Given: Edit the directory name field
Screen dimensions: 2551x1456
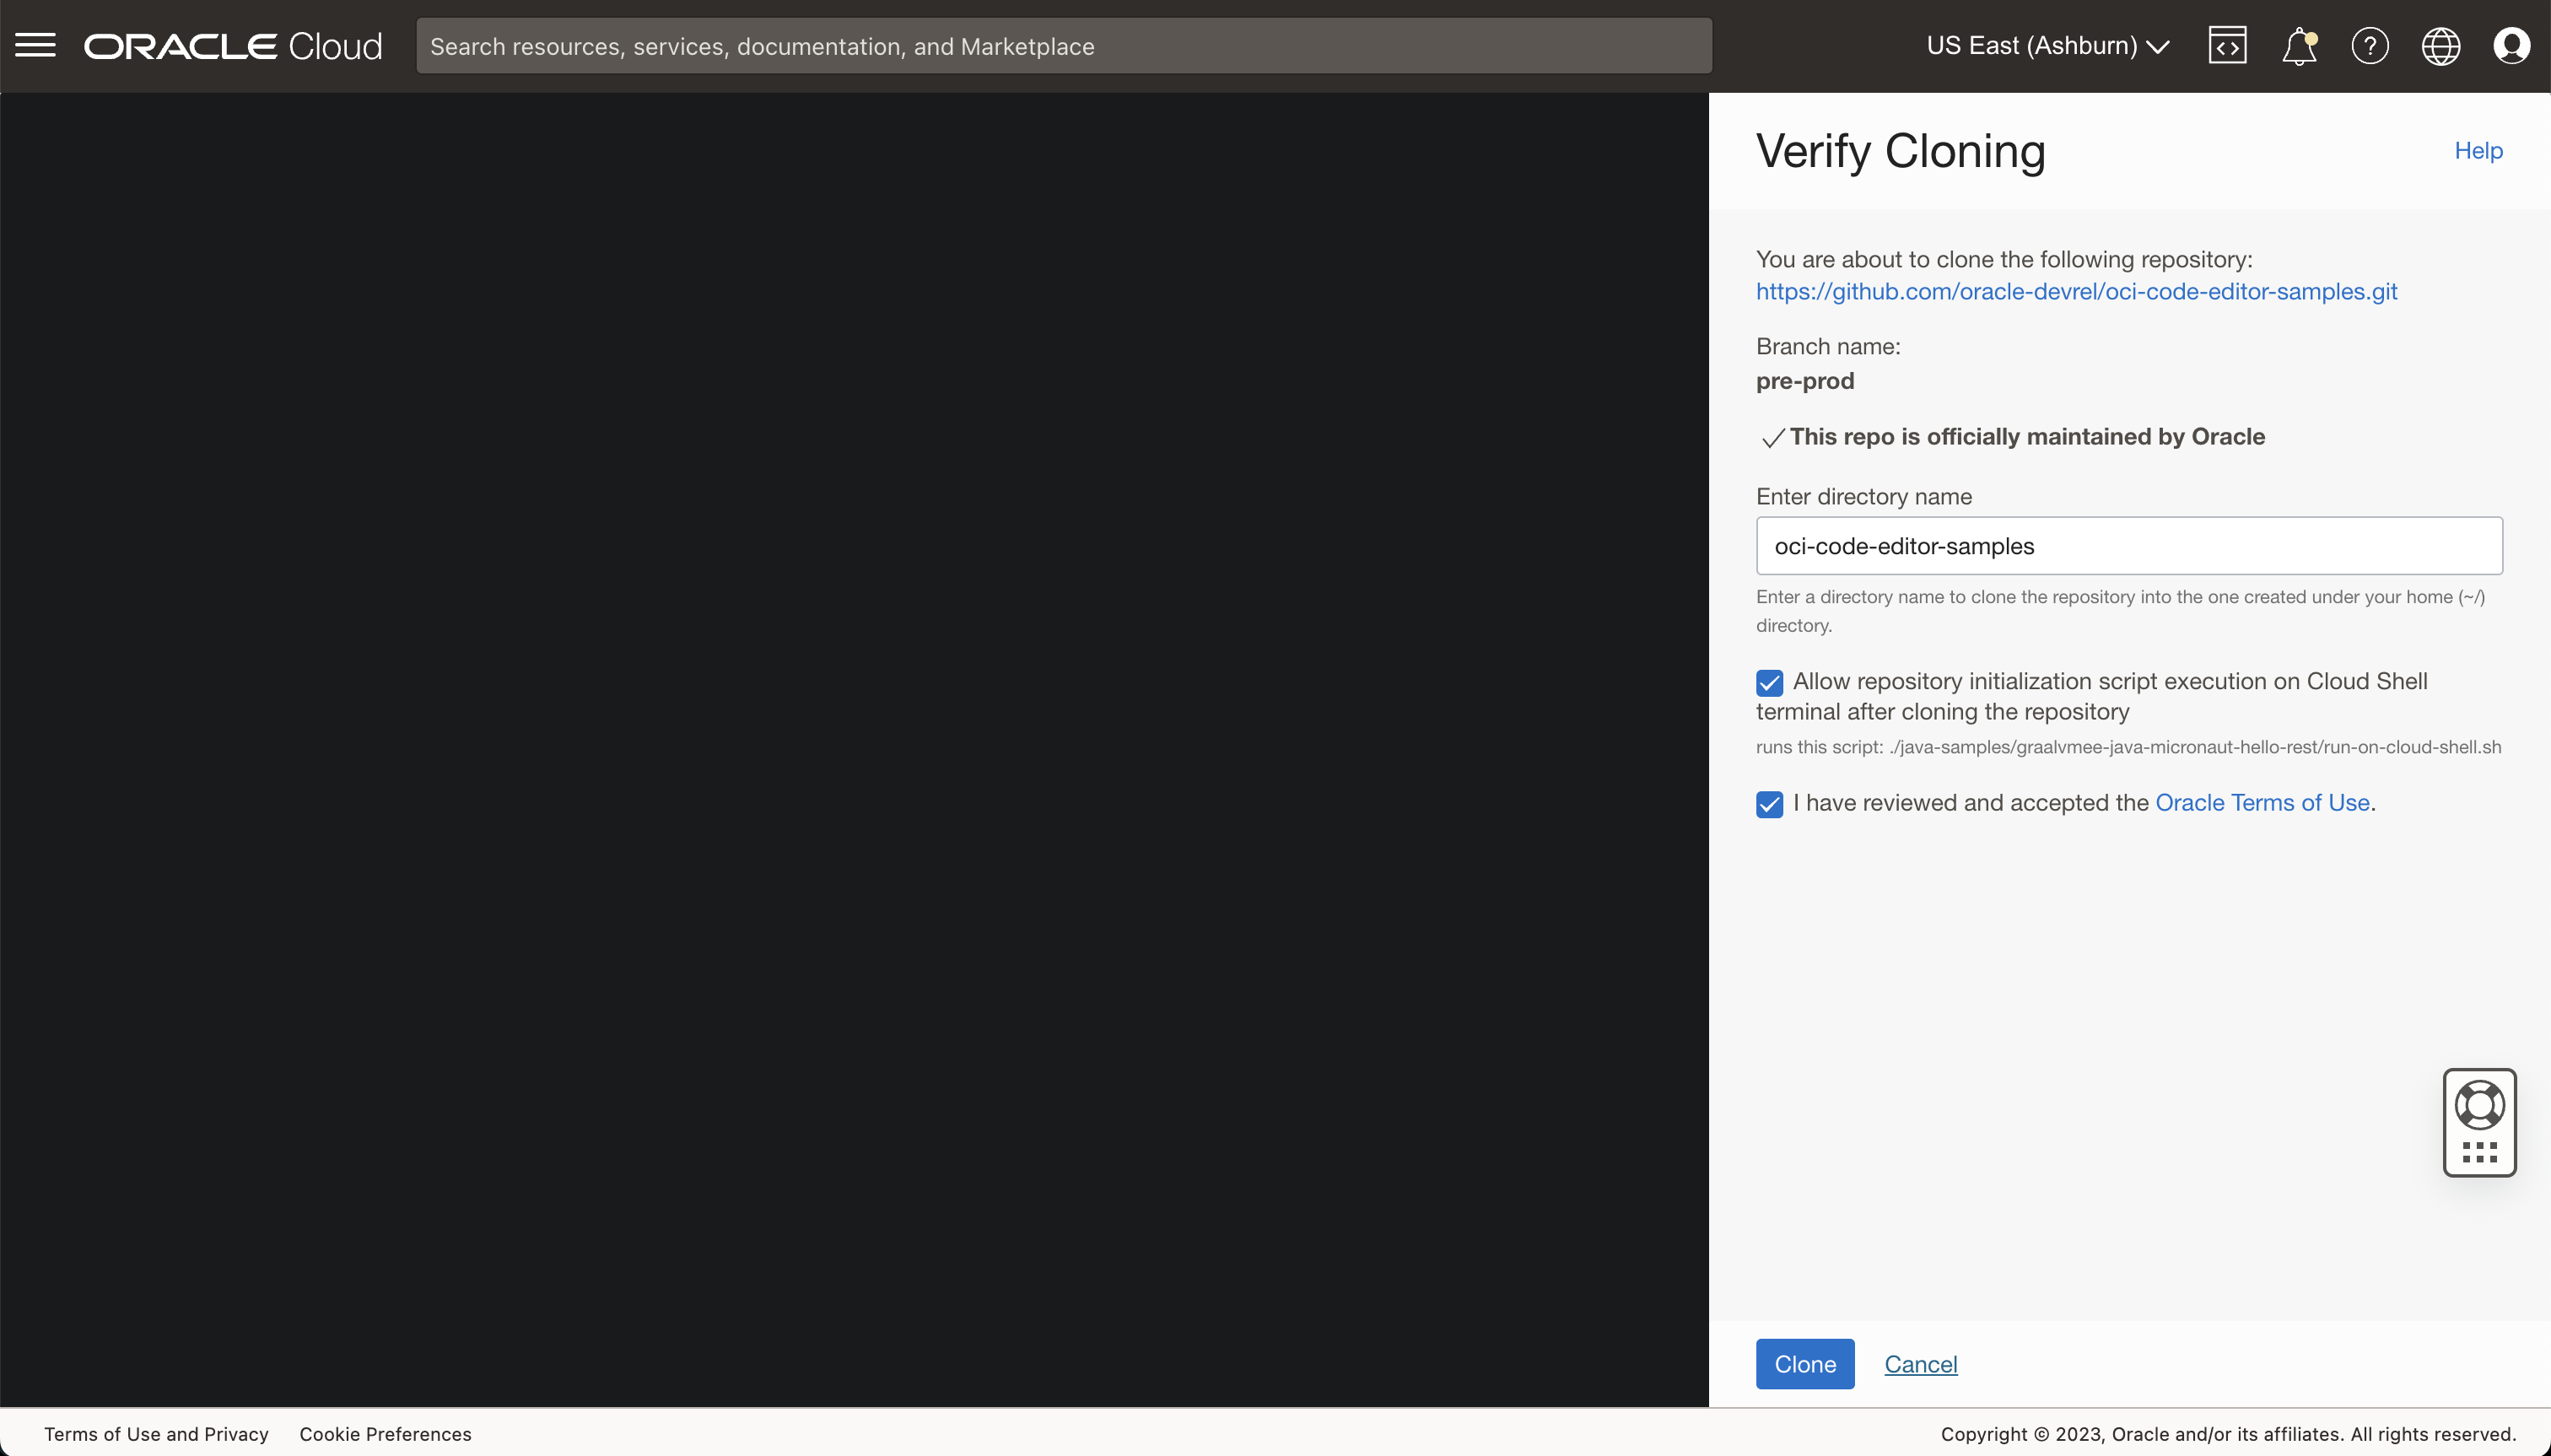Looking at the screenshot, I should point(2128,546).
